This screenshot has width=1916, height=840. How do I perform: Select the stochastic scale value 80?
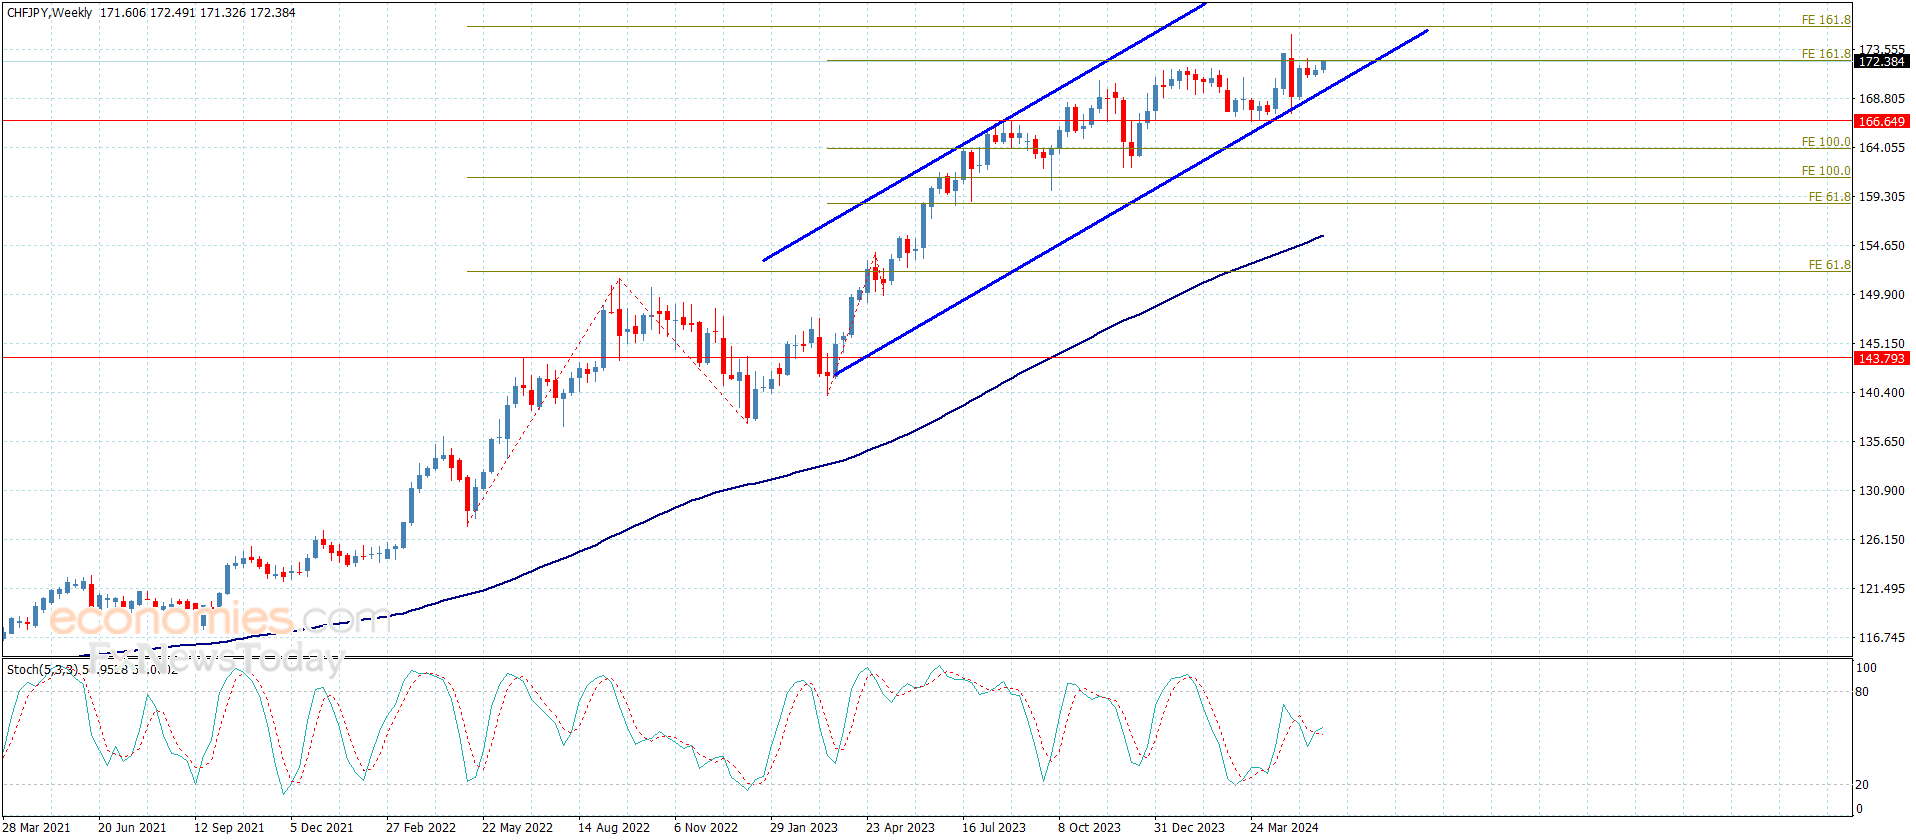(x=1862, y=692)
